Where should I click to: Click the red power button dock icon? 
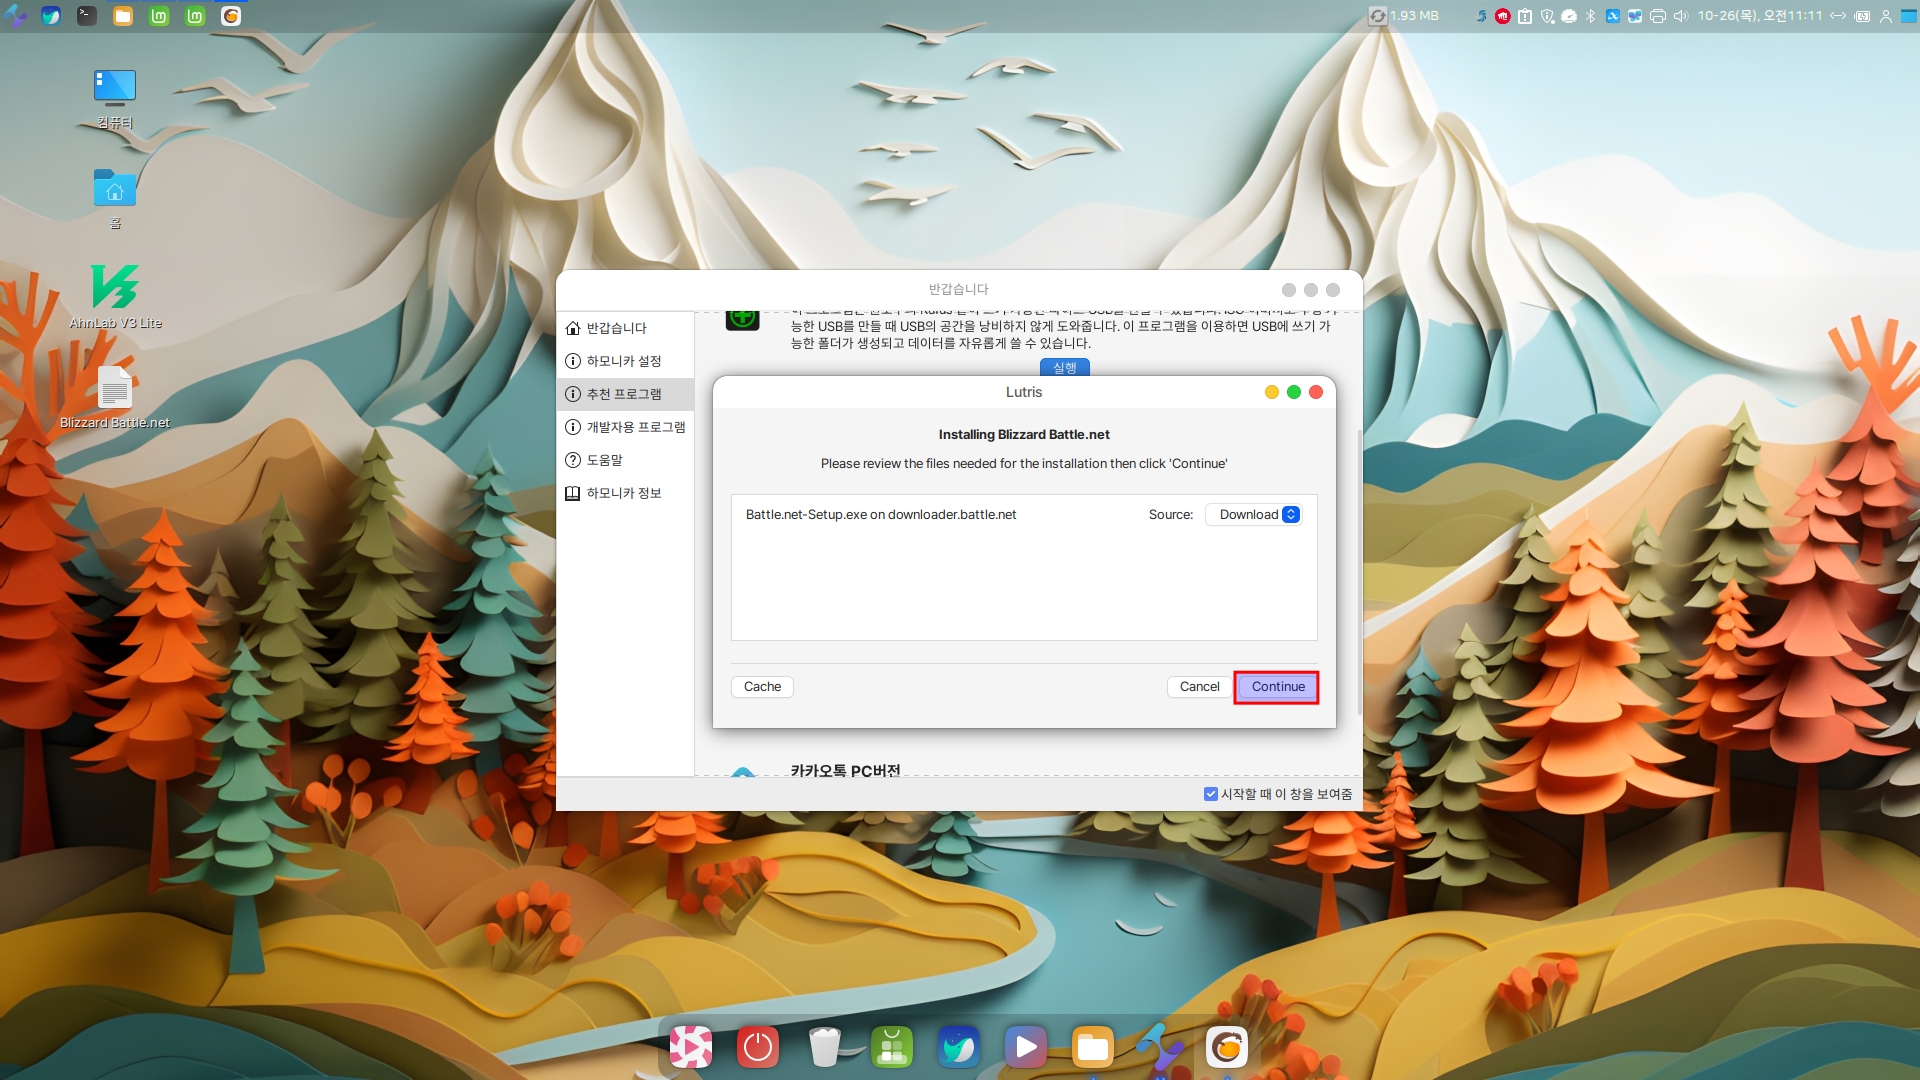click(x=757, y=1047)
